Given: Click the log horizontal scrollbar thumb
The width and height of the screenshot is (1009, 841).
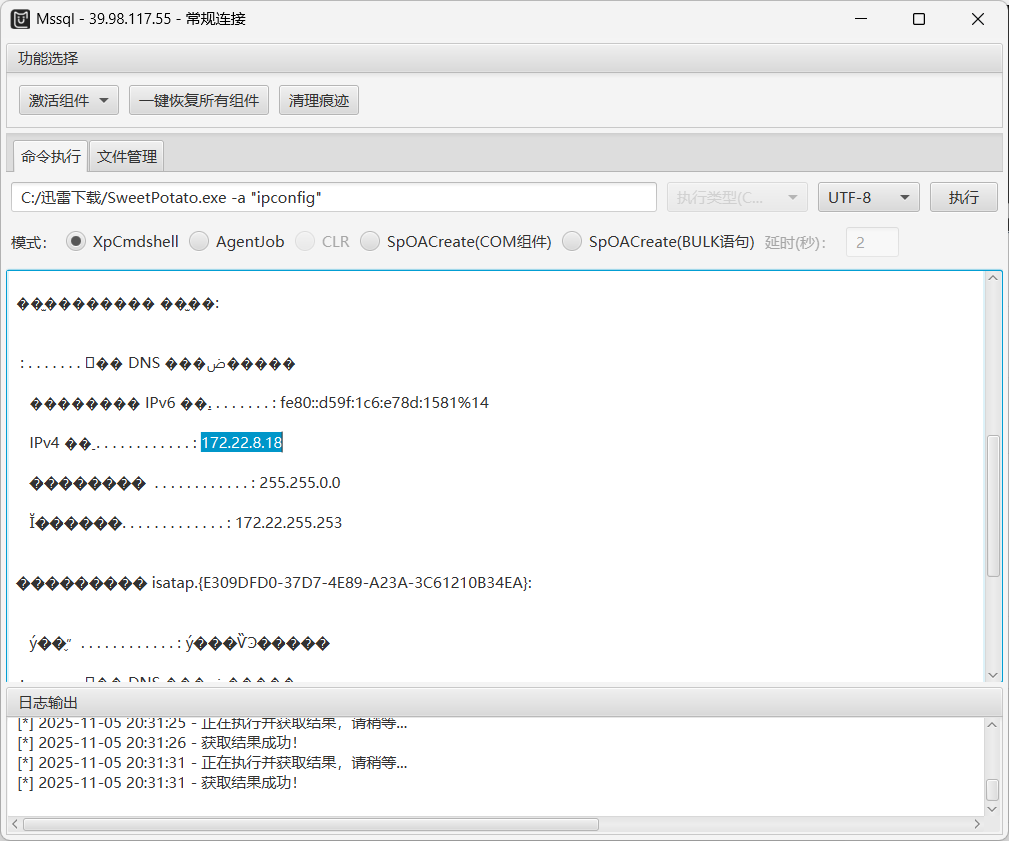Looking at the screenshot, I should [x=310, y=825].
